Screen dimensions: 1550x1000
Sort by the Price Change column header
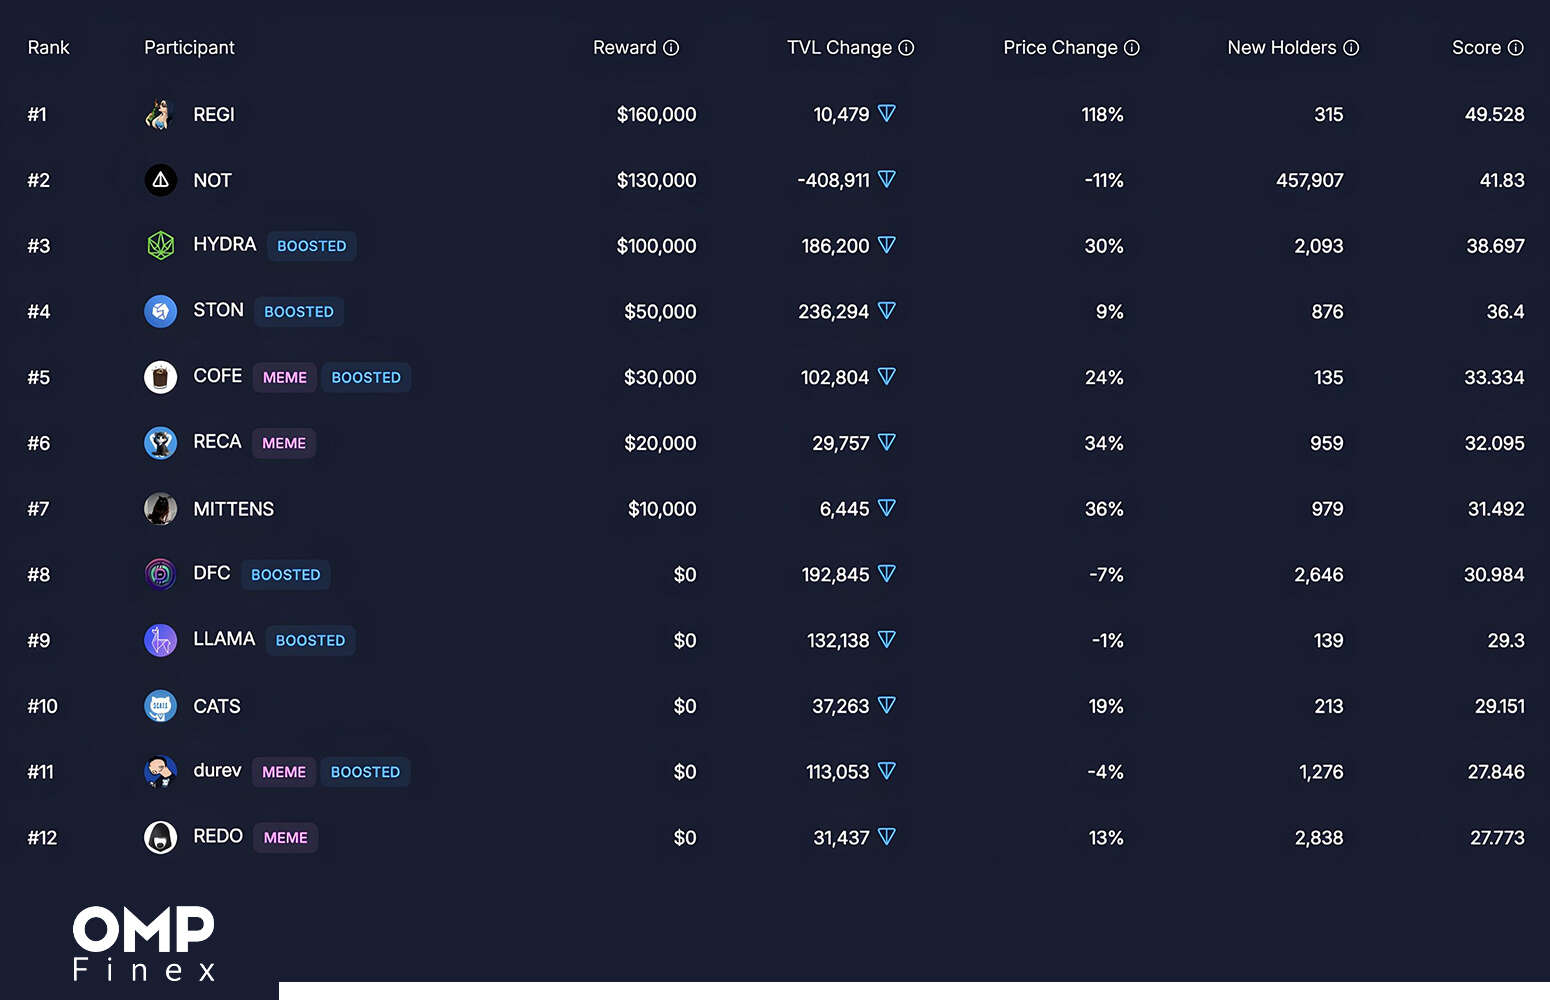[x=1060, y=48]
